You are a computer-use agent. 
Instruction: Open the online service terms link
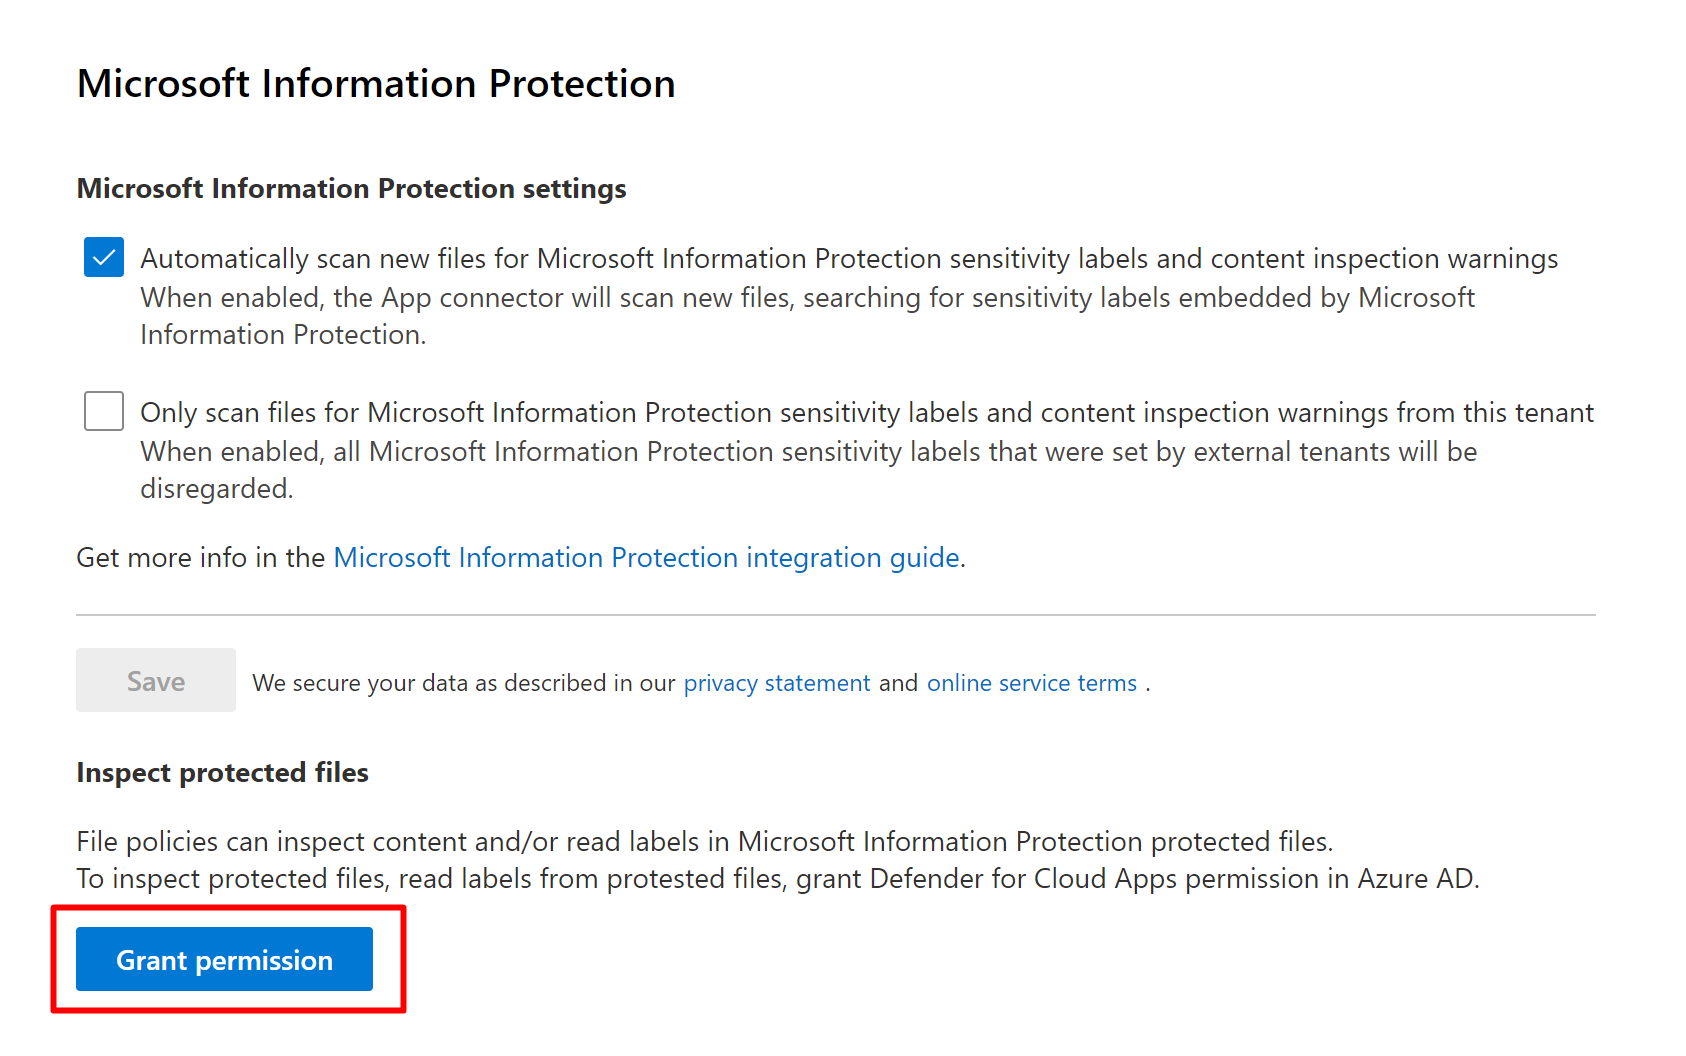(1031, 683)
